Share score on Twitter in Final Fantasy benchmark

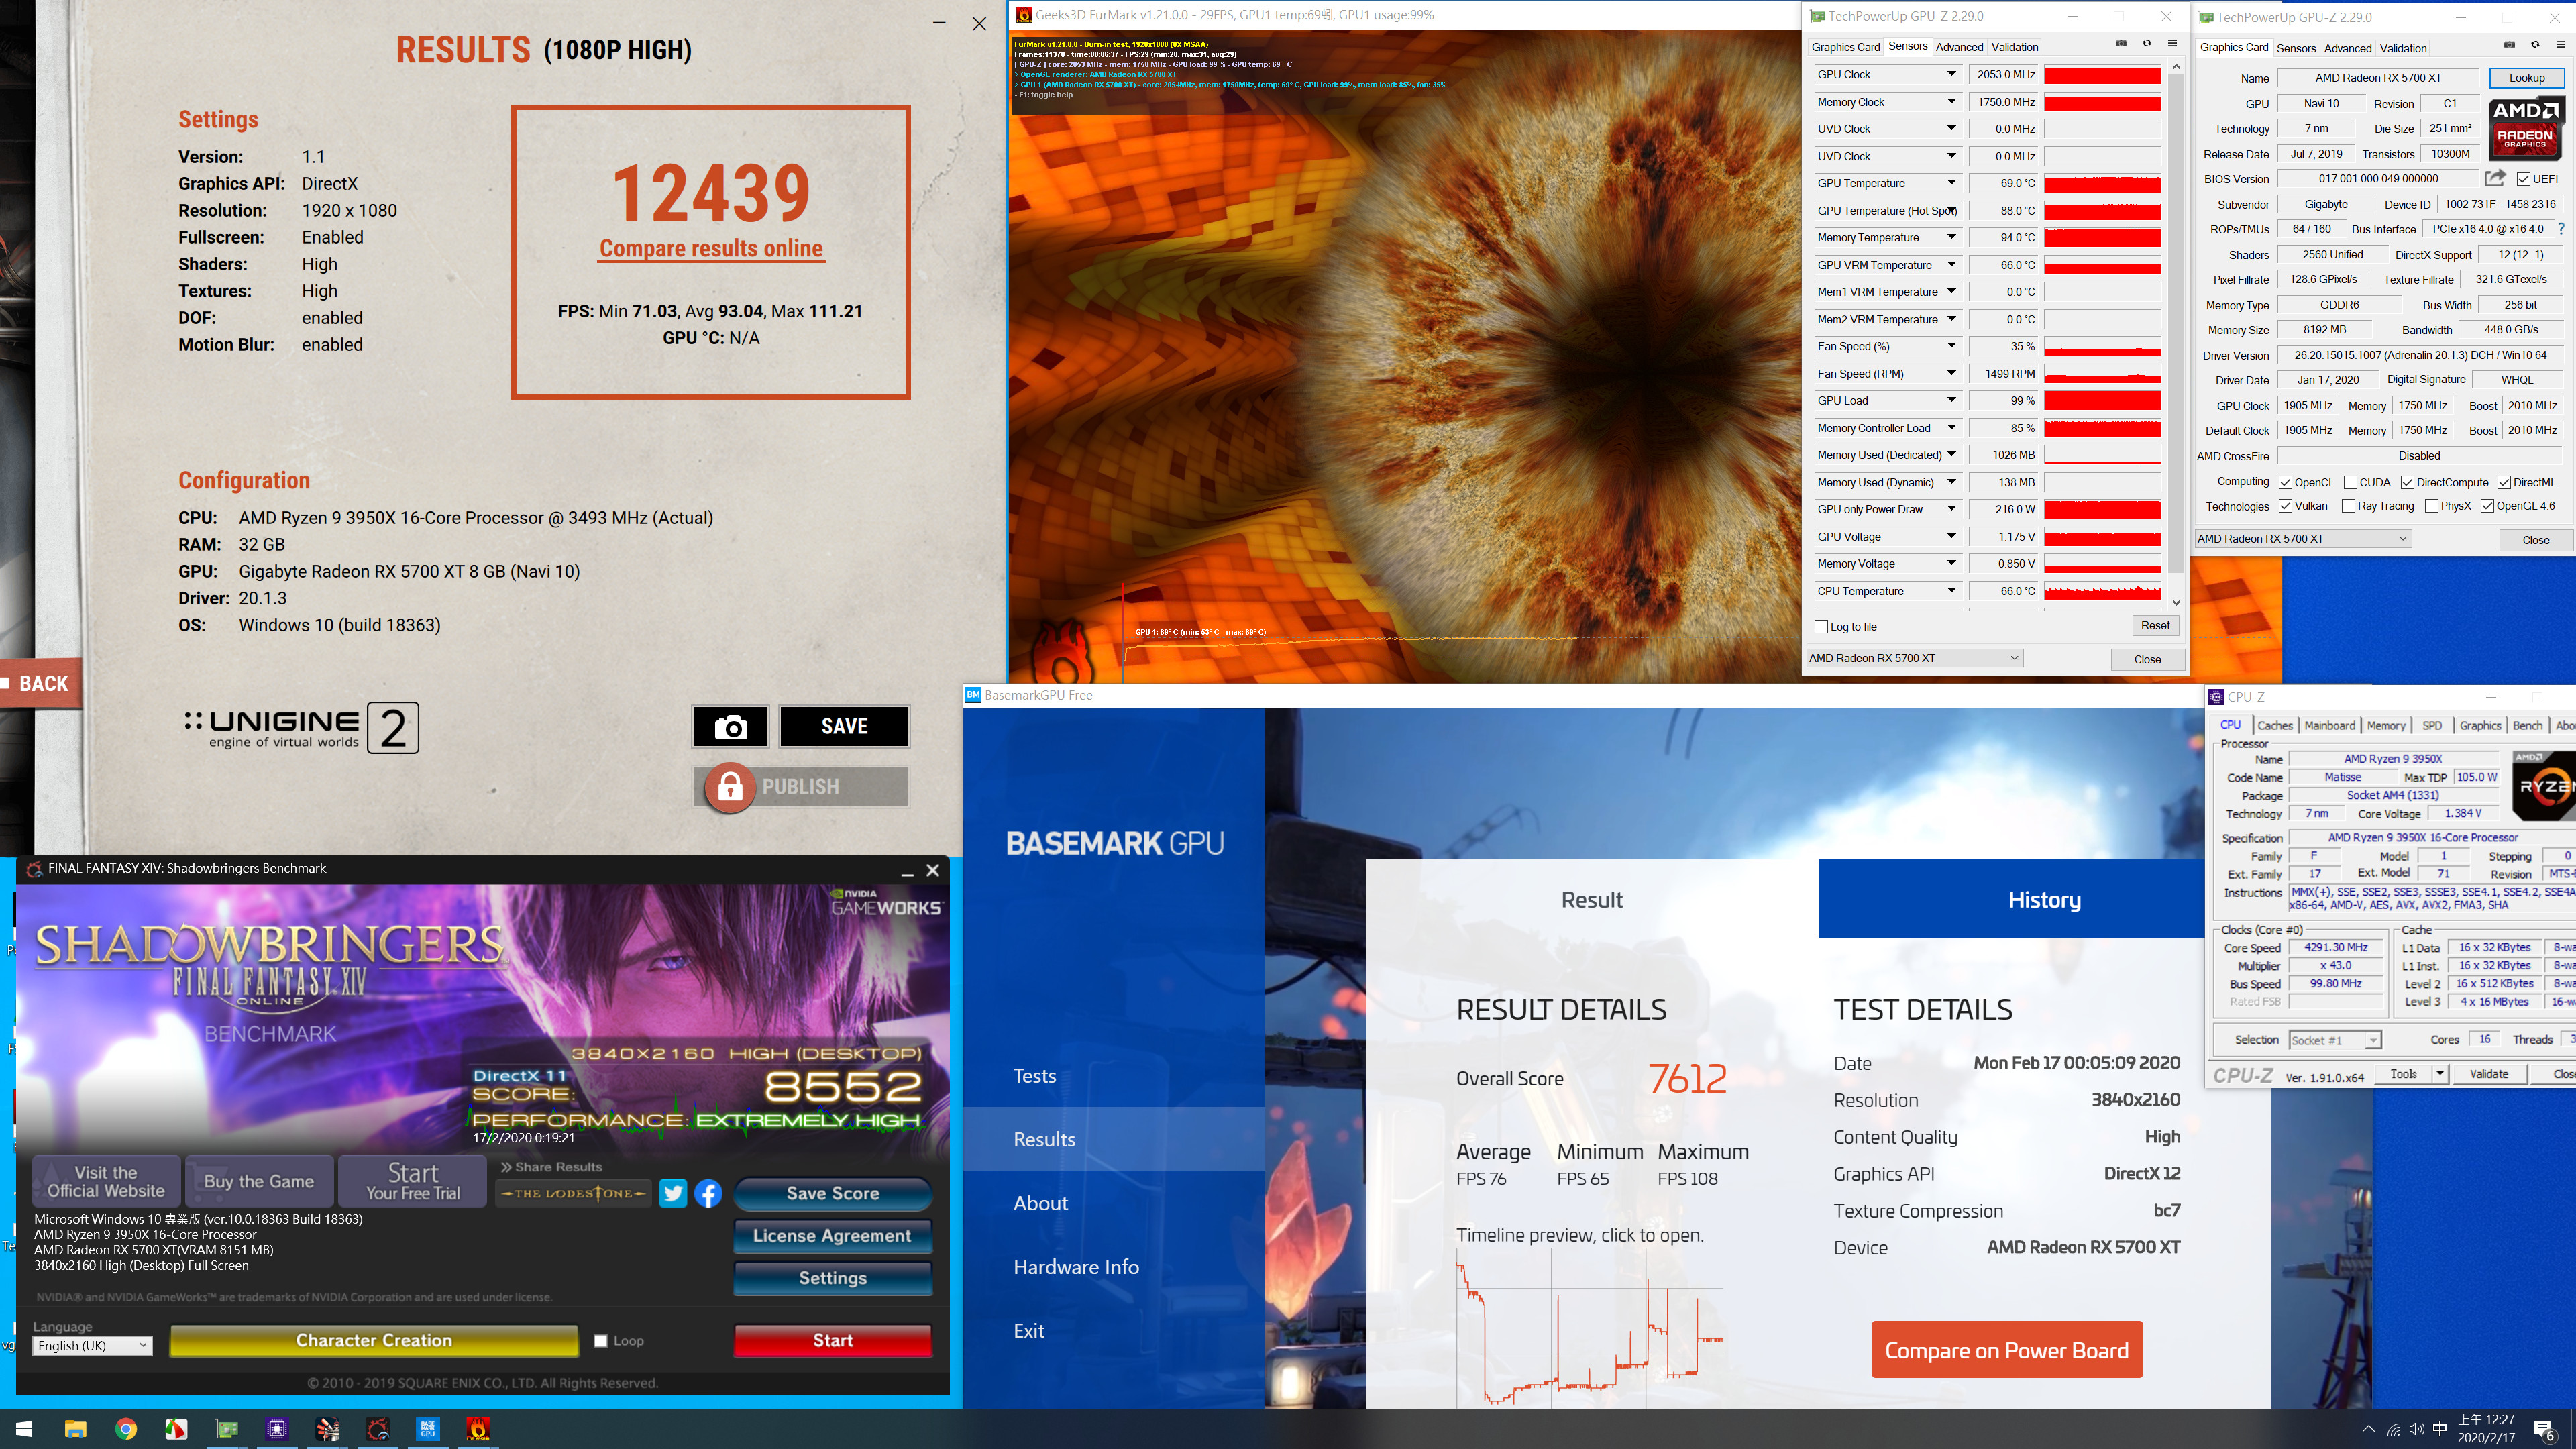(673, 1193)
